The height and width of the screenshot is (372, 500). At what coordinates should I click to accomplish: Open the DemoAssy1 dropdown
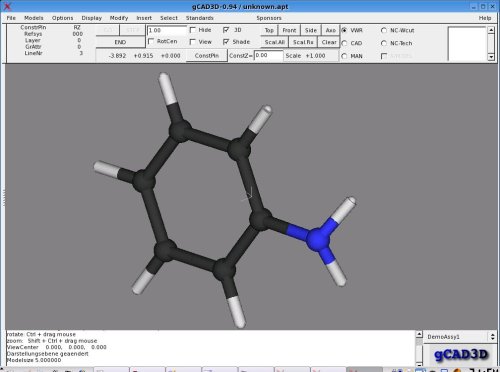point(460,337)
